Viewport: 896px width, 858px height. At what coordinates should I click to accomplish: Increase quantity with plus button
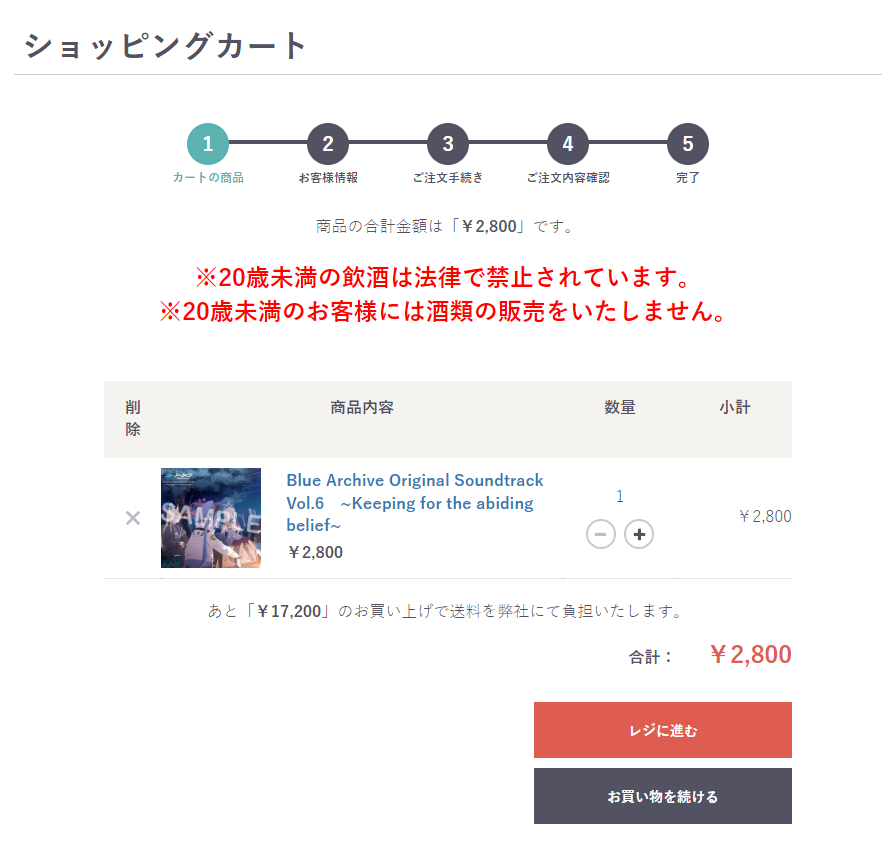click(x=639, y=534)
